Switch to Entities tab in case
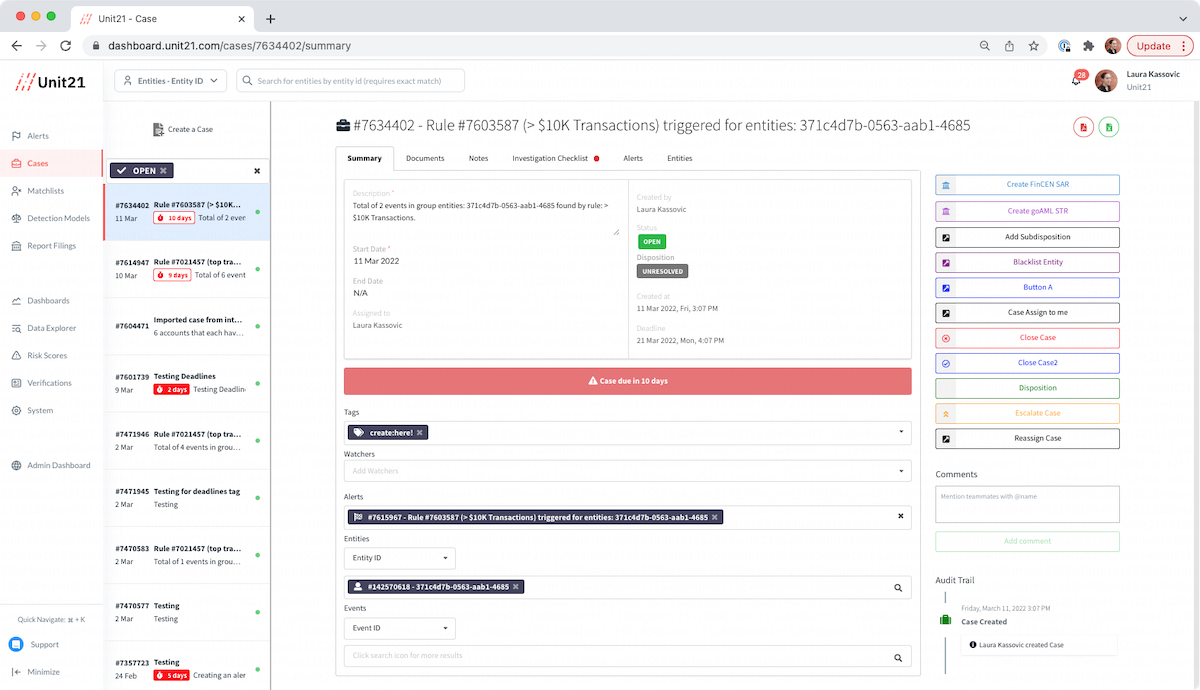This screenshot has height=690, width=1200. [x=680, y=158]
